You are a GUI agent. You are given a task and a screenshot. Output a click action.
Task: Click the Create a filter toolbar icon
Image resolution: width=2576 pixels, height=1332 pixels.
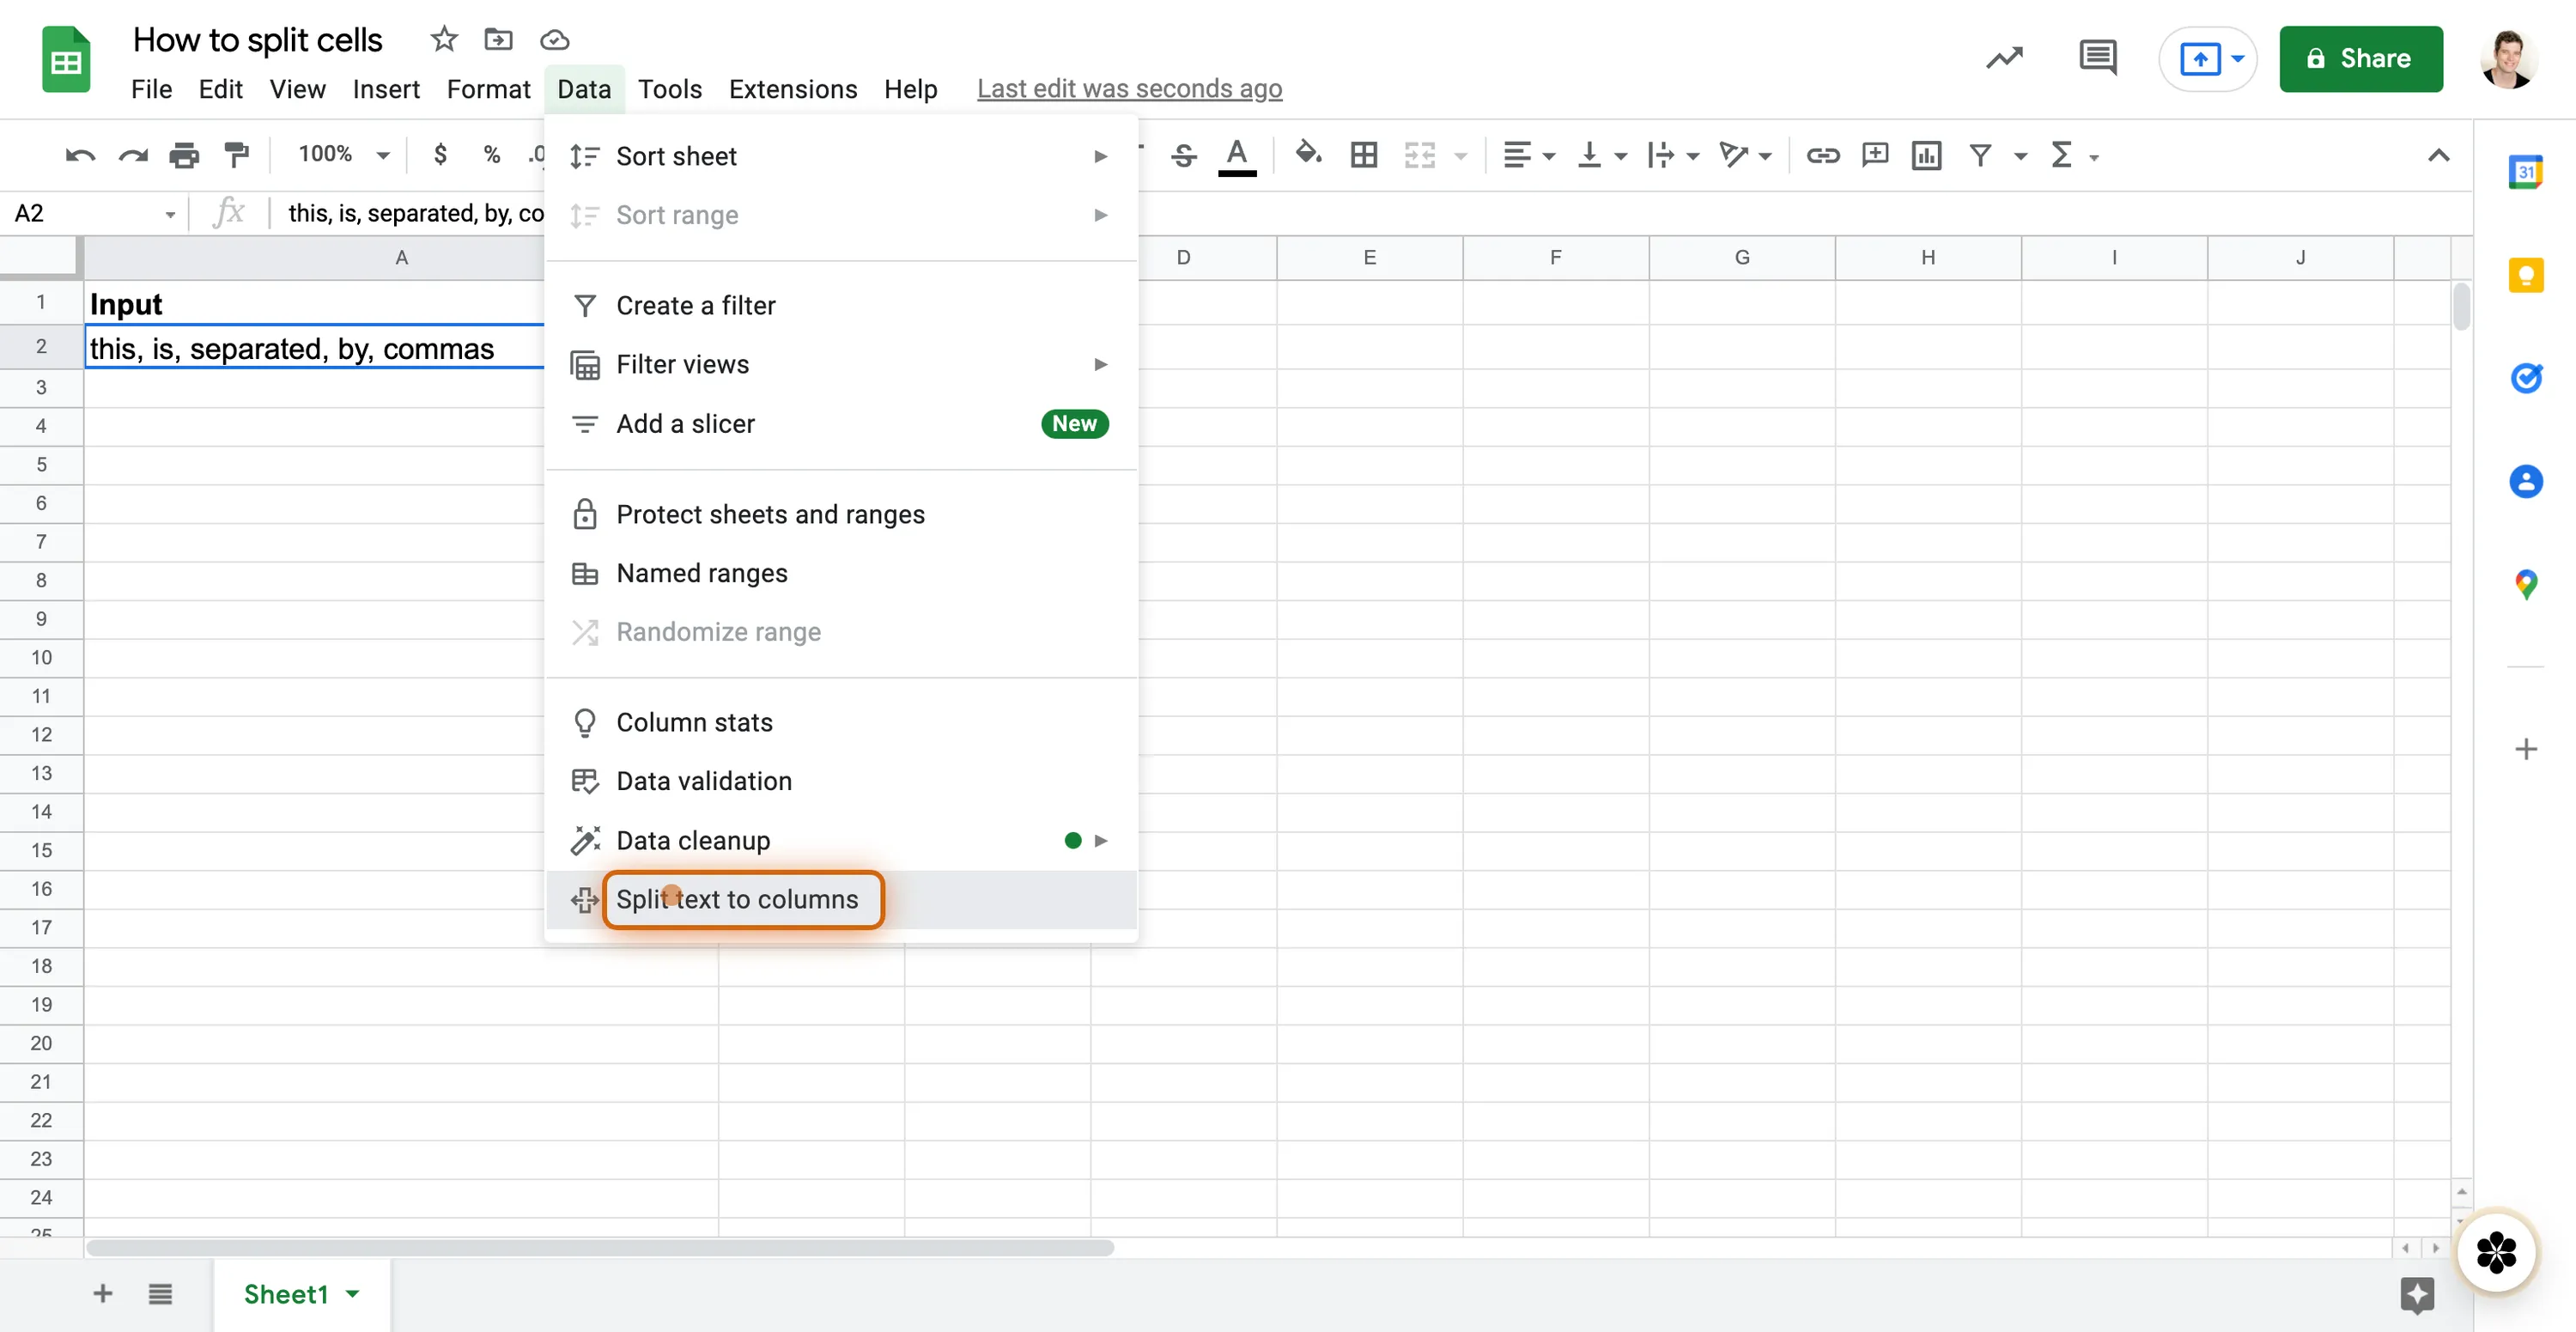[x=1980, y=155]
